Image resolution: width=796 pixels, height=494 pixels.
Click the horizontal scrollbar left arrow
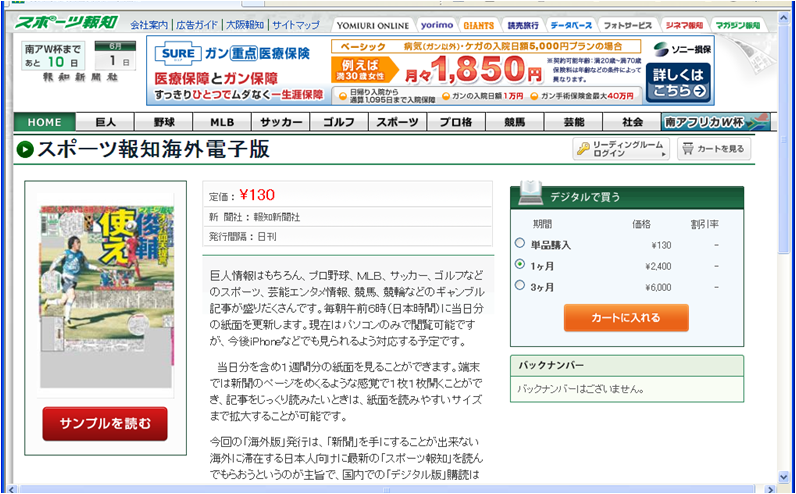click(x=12, y=489)
